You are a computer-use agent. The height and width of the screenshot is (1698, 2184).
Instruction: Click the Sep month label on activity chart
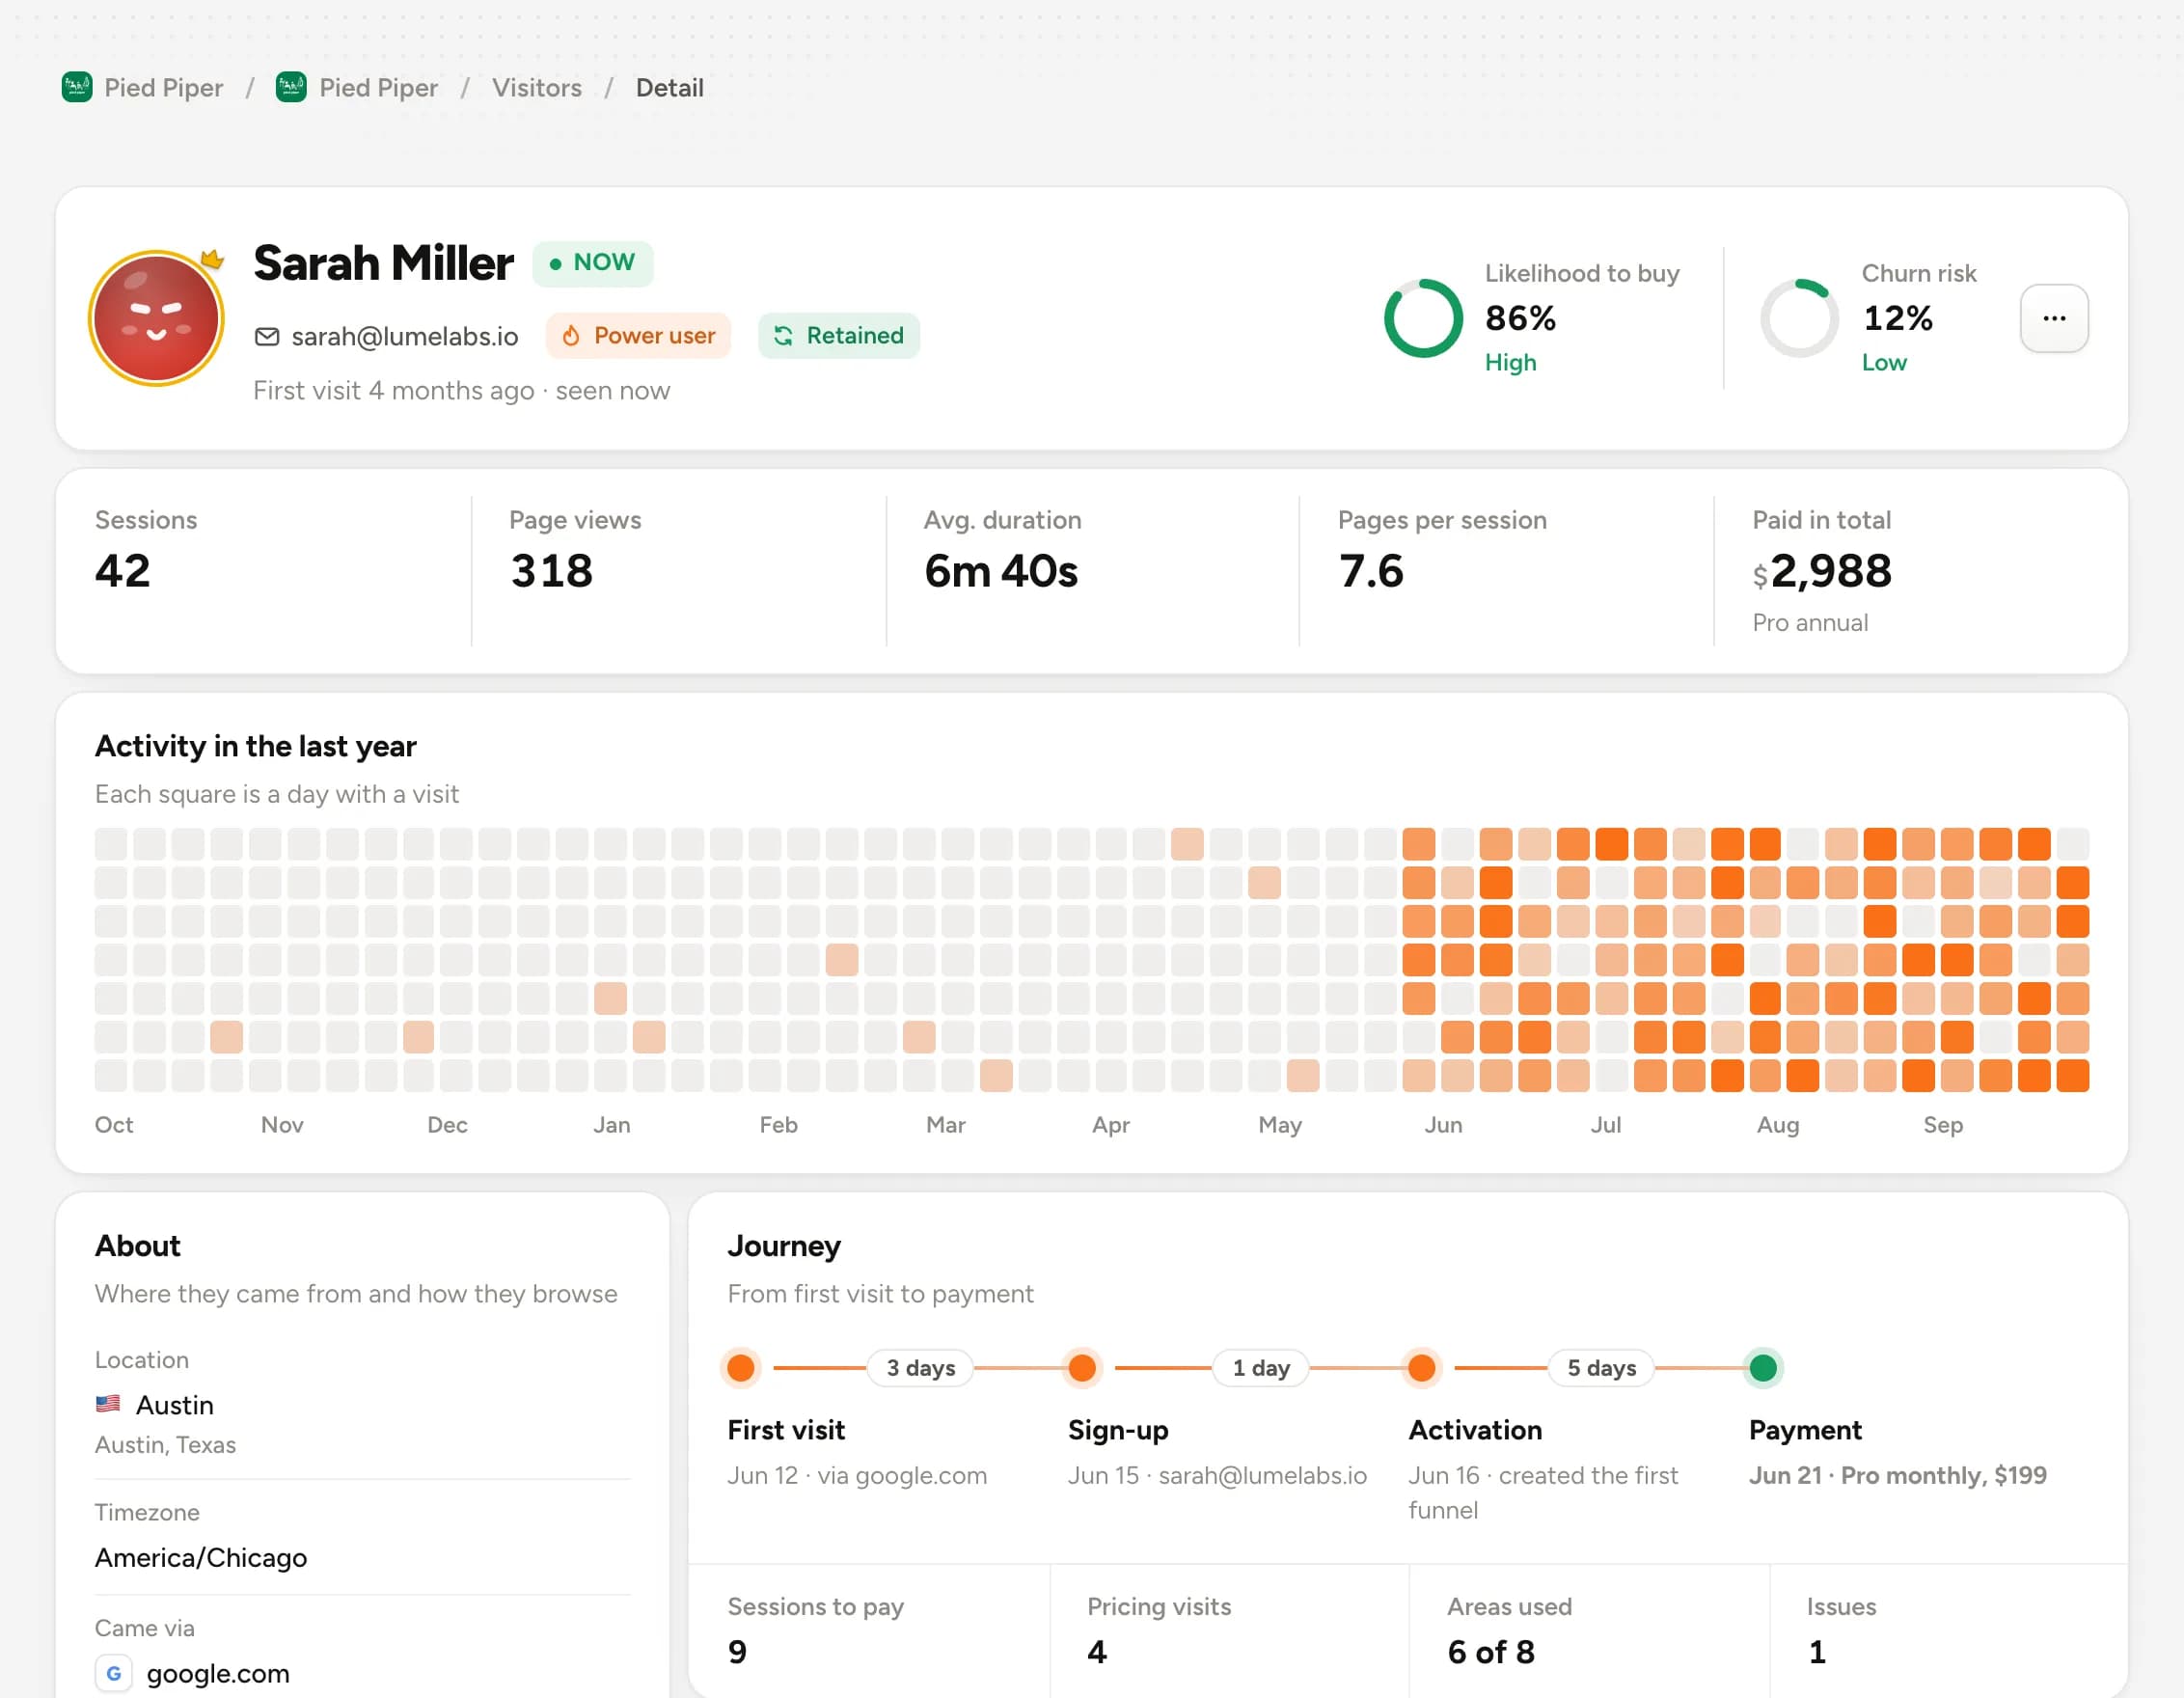1943,1125
